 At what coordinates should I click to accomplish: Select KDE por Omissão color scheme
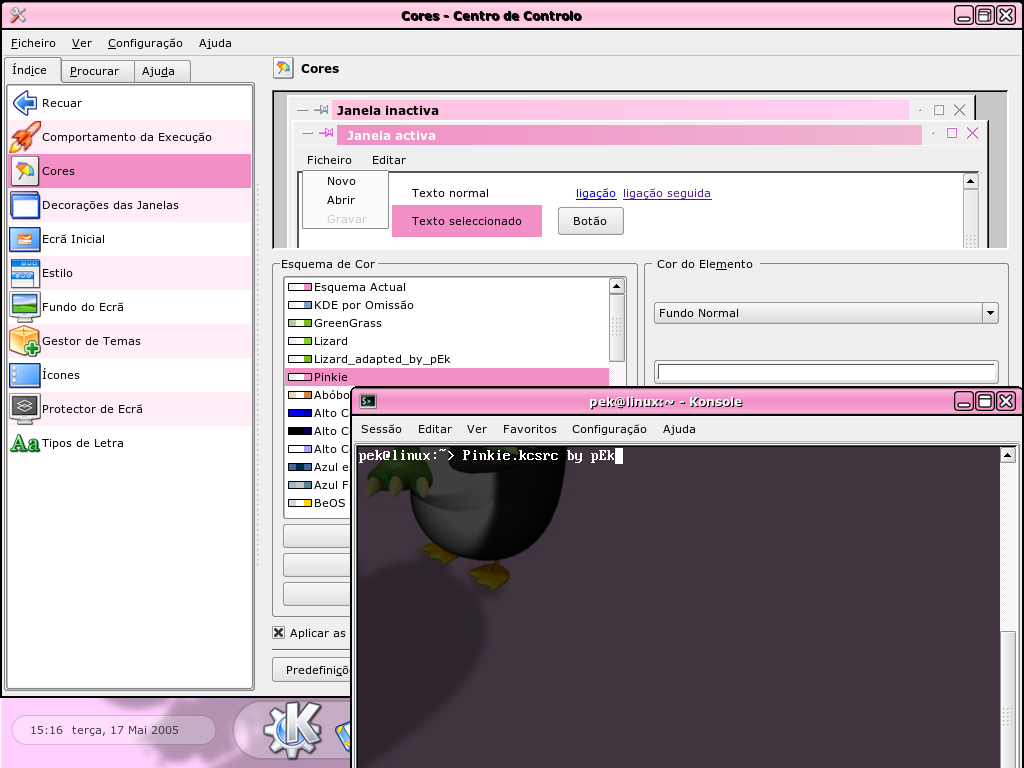click(447, 305)
